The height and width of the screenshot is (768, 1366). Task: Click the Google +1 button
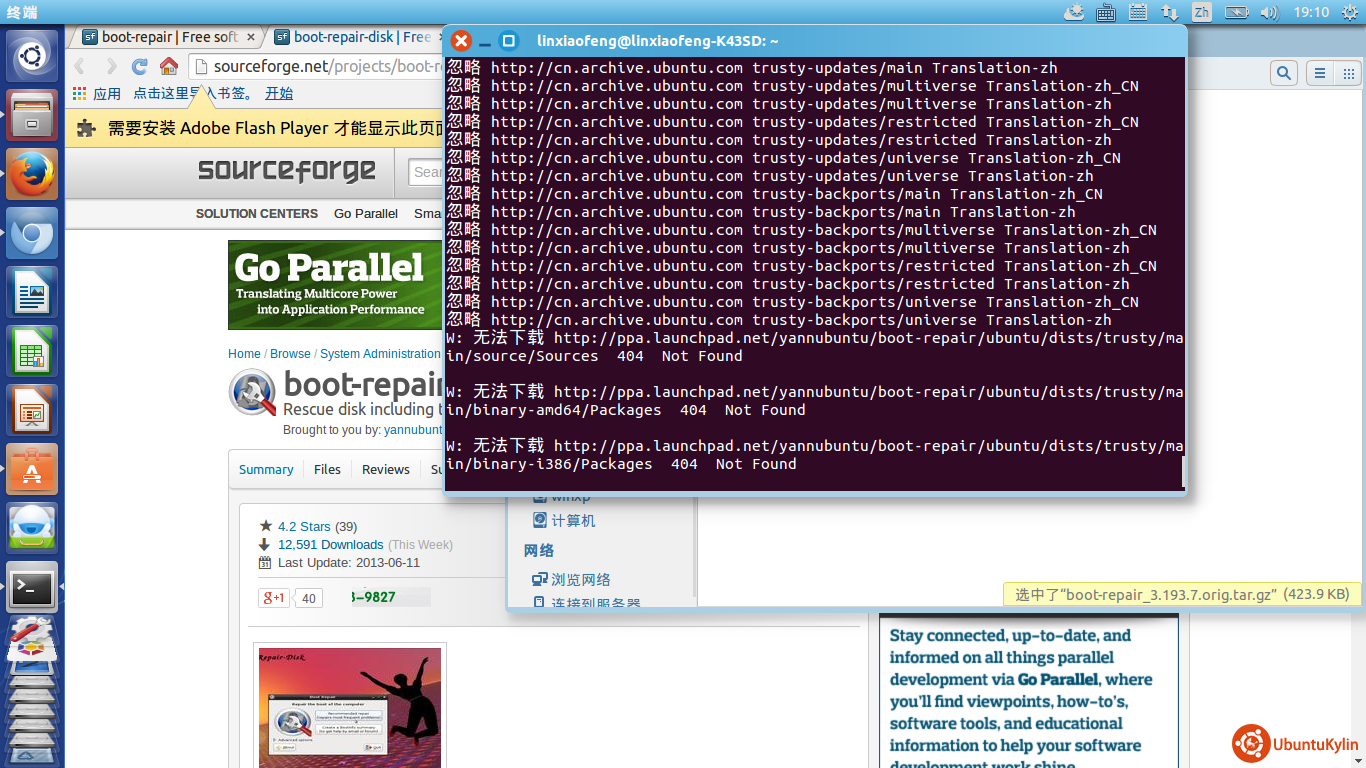(274, 598)
